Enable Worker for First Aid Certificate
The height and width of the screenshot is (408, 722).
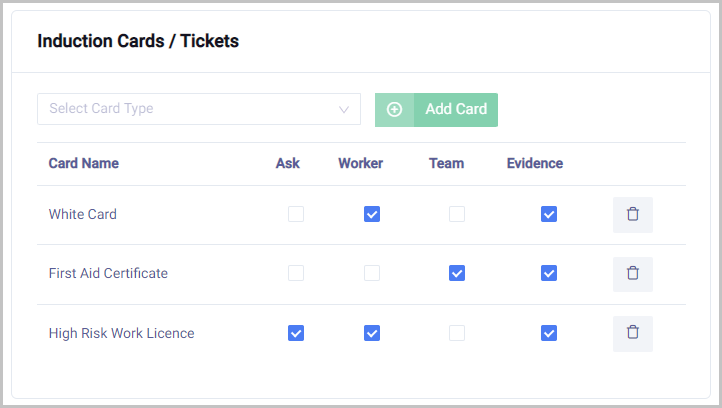(372, 273)
